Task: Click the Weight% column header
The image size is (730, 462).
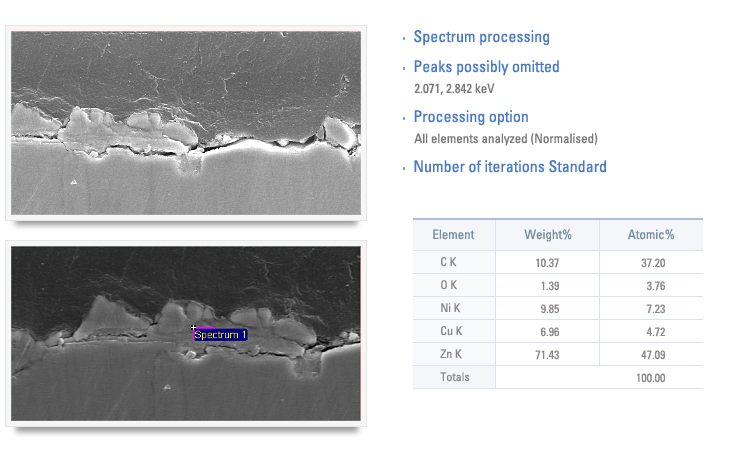Action: [548, 235]
